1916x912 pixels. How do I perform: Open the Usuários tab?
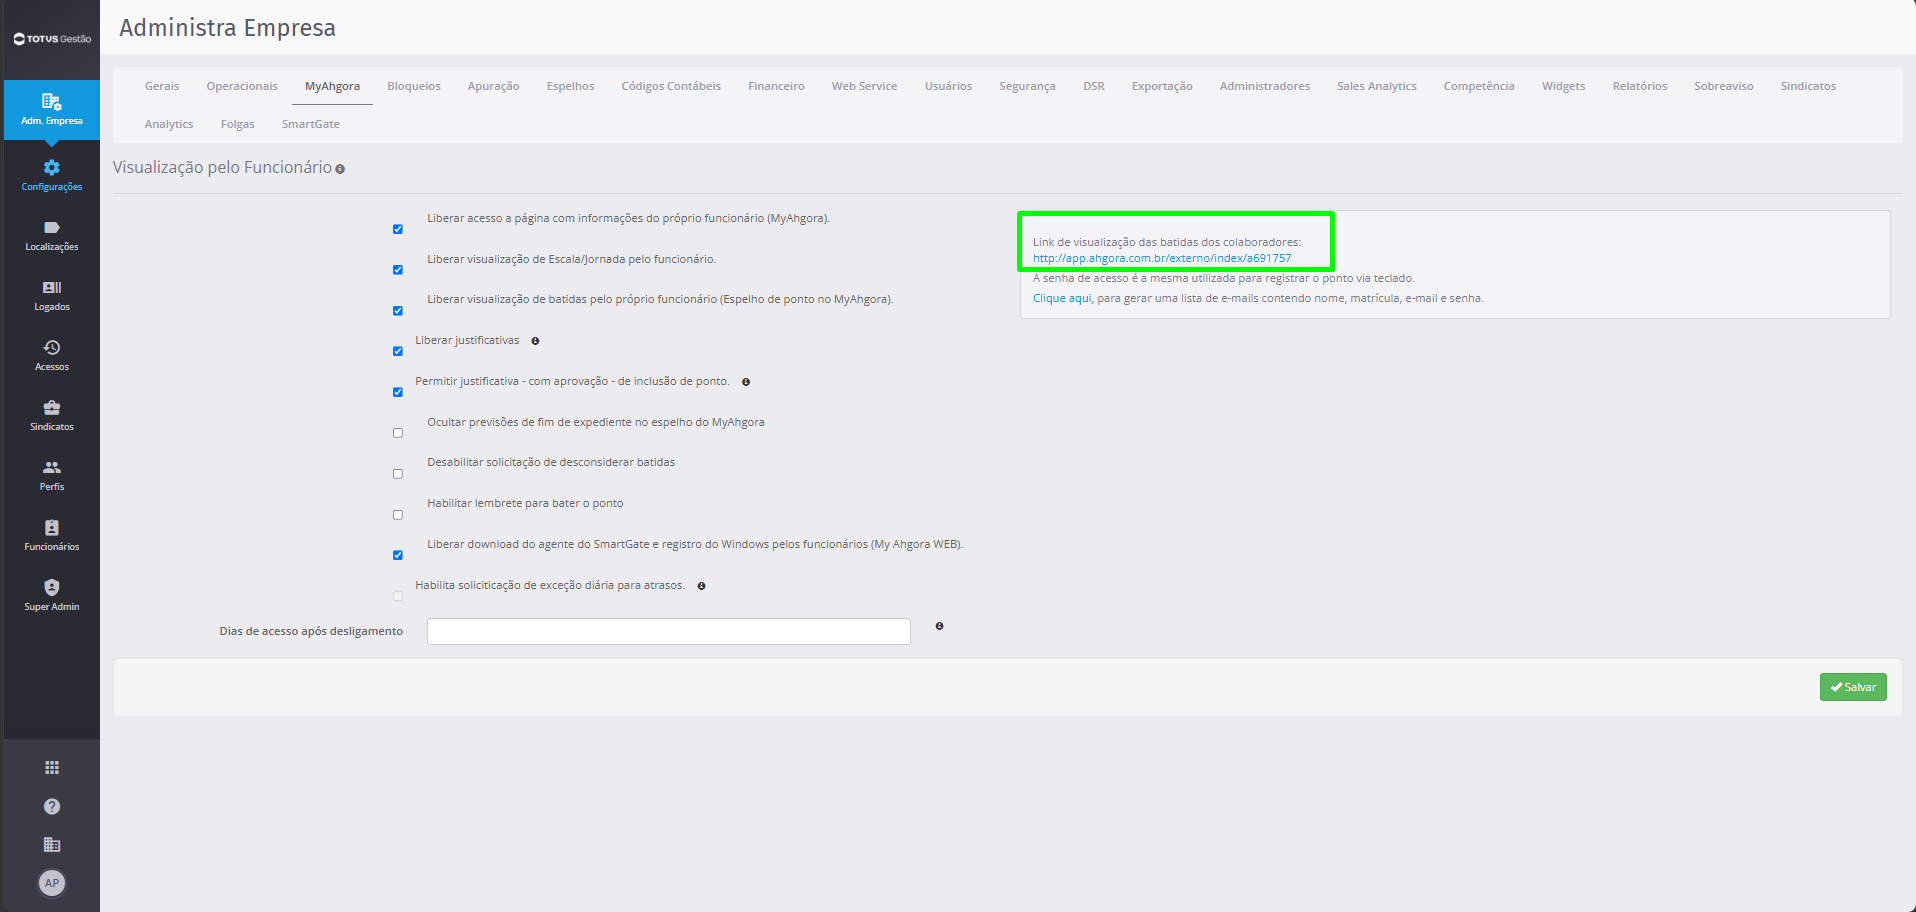point(948,86)
